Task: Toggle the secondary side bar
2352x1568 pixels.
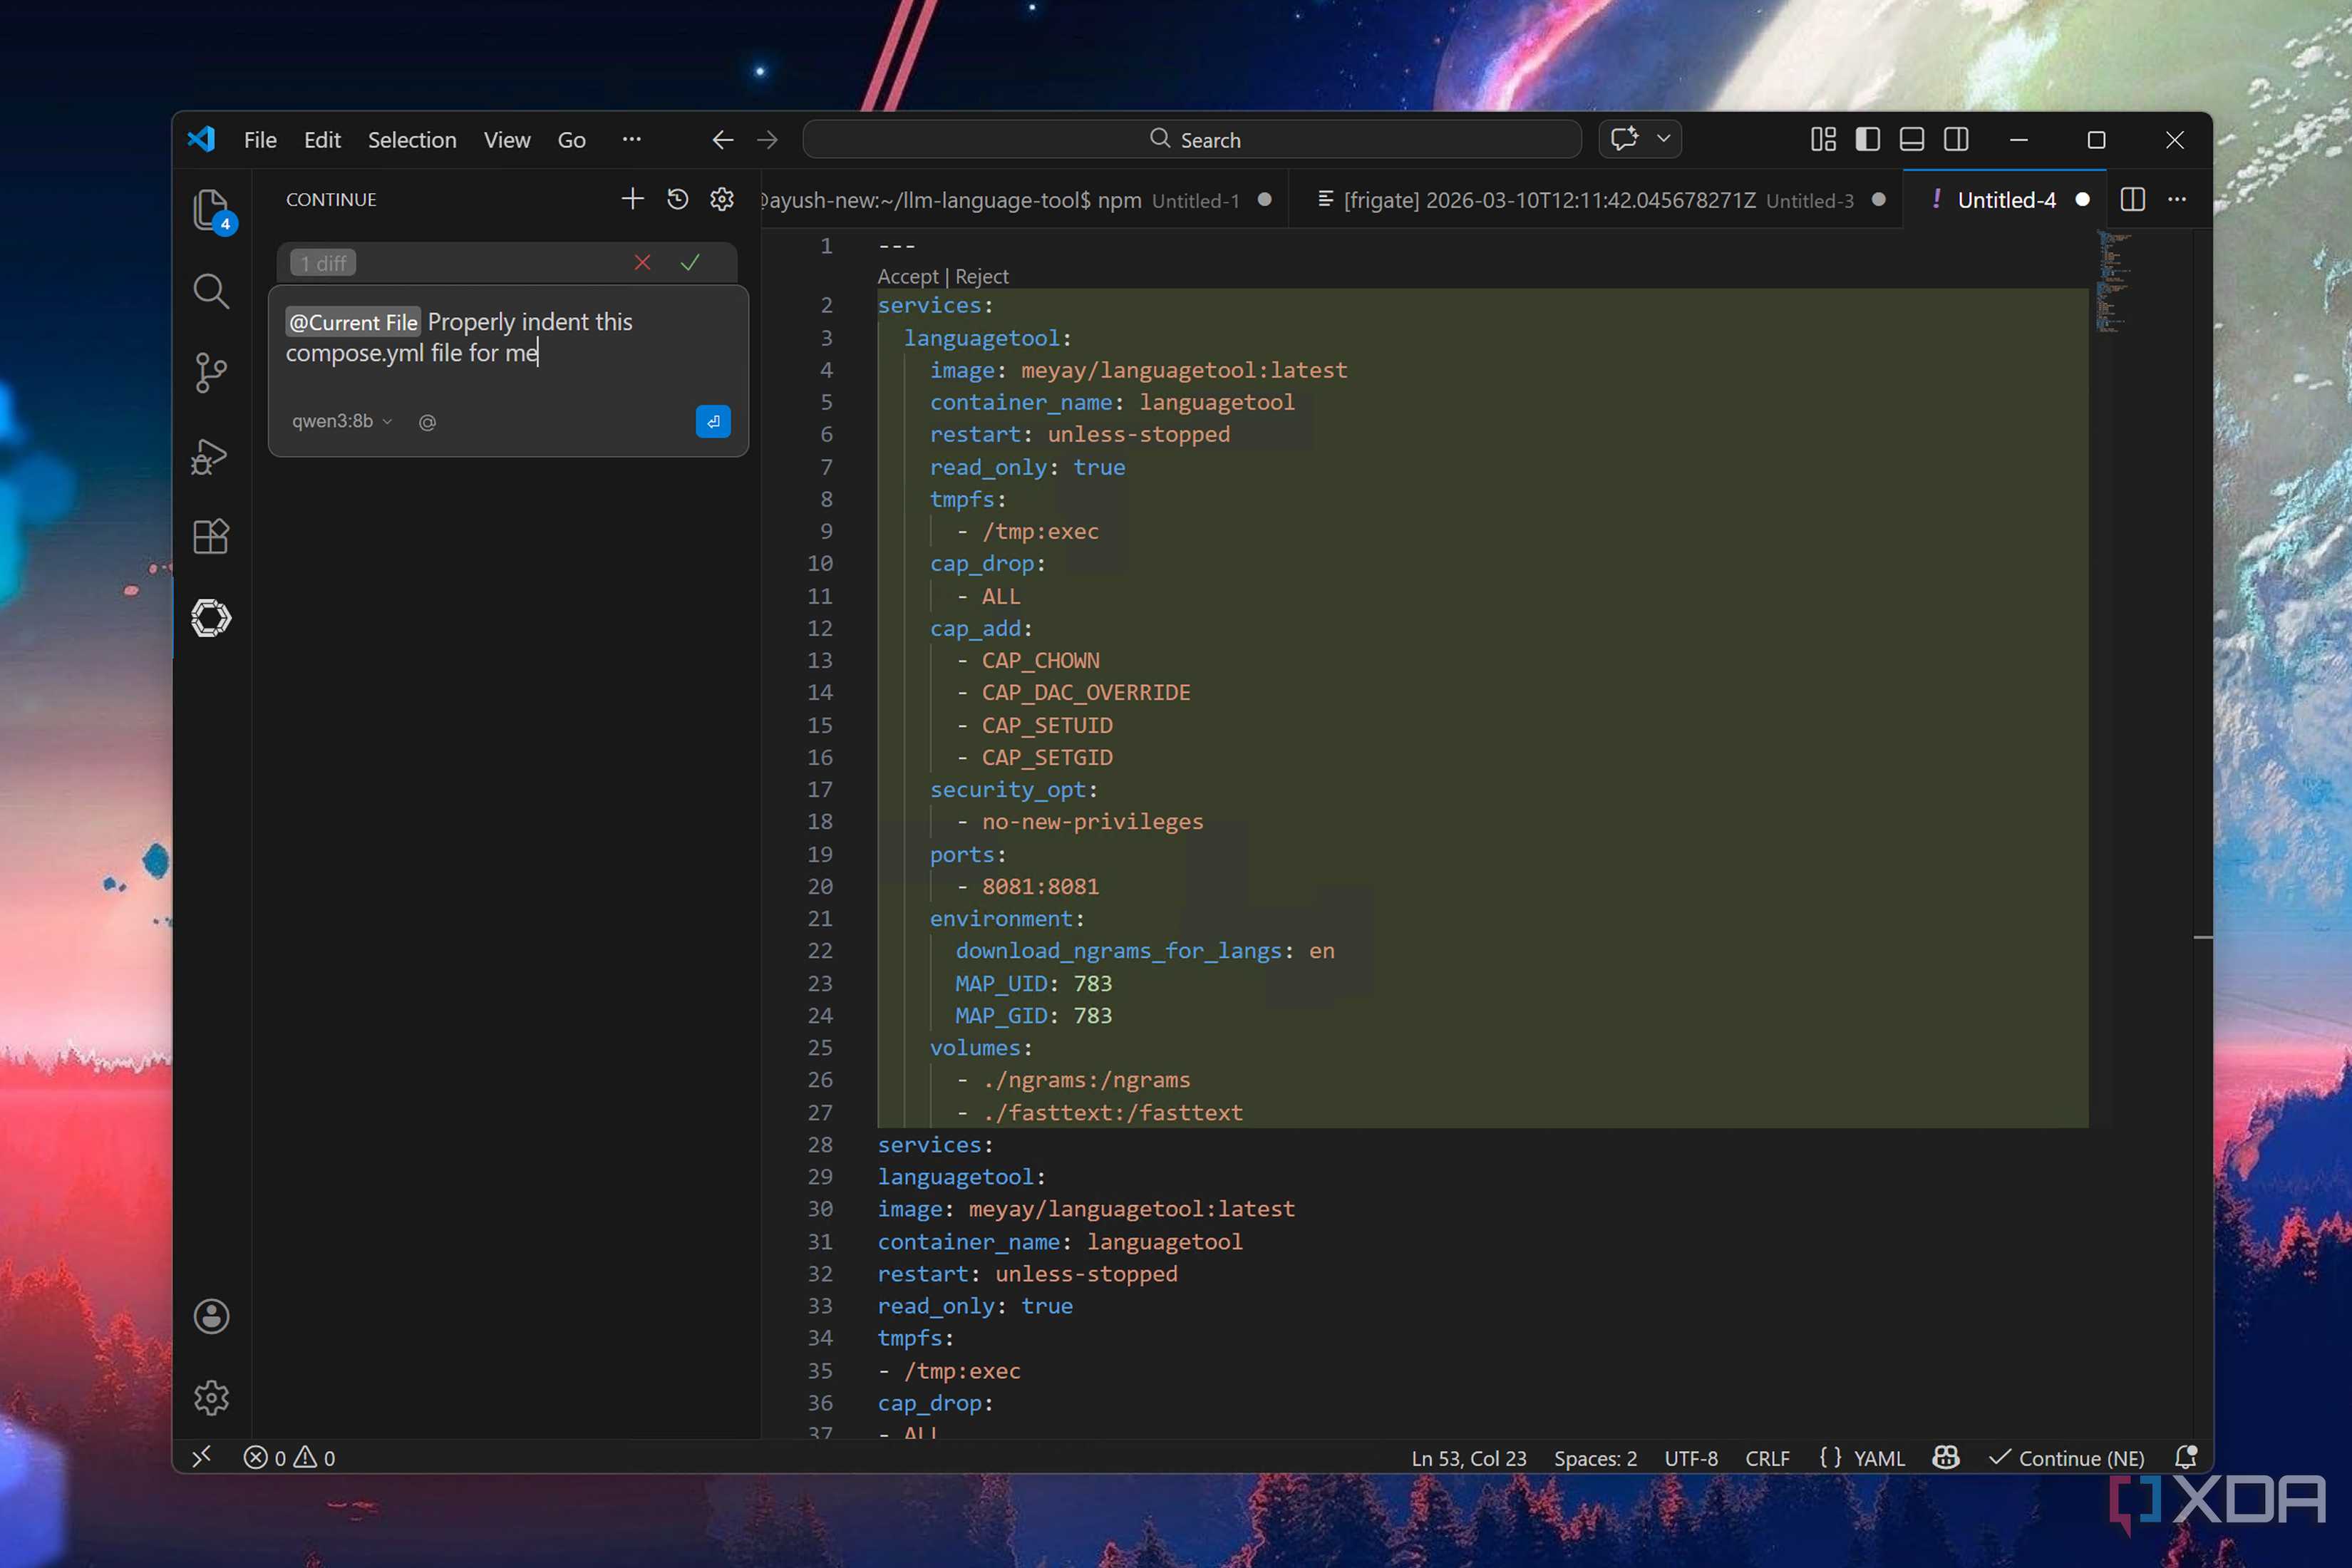Action: 1956,140
